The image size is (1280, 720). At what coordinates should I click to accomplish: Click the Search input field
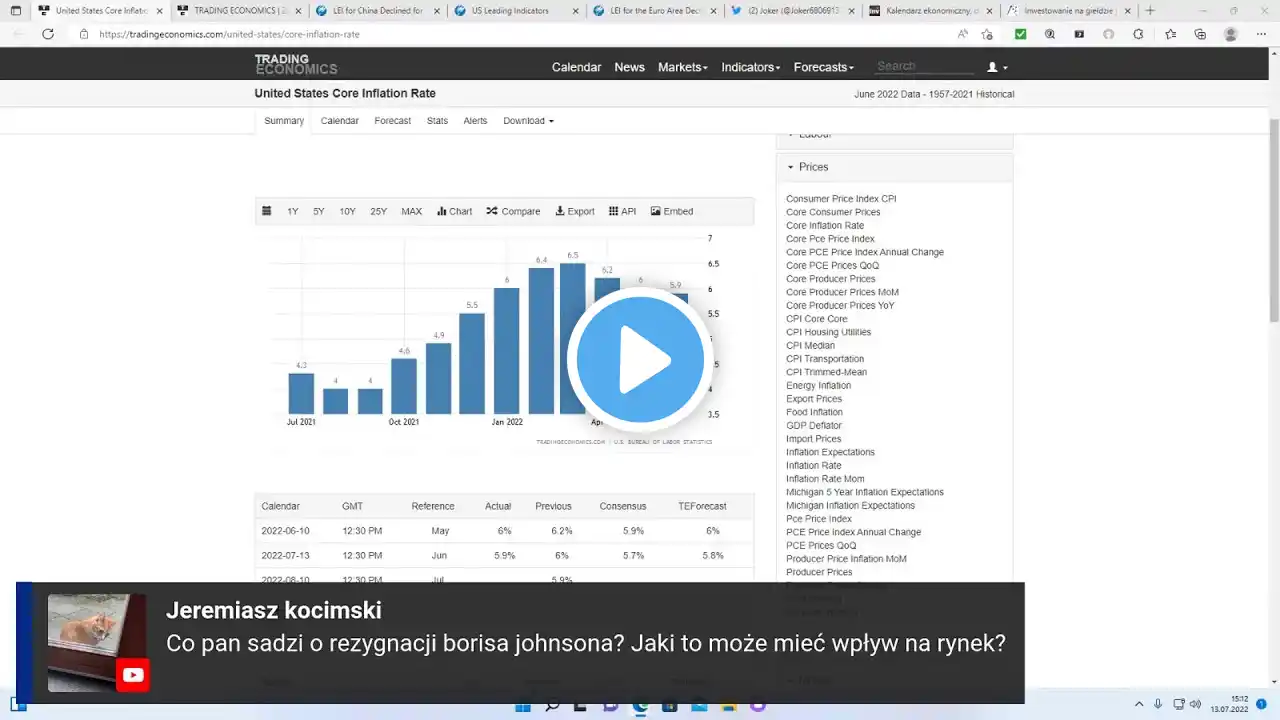coord(924,66)
